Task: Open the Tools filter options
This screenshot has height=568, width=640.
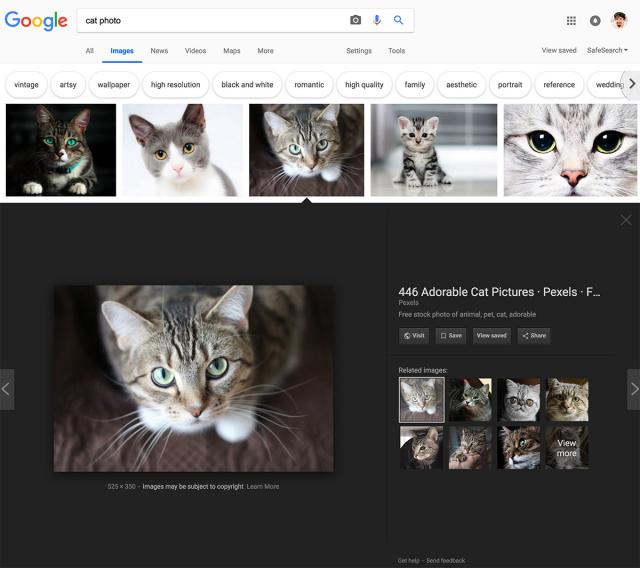Action: pyautogui.click(x=397, y=51)
